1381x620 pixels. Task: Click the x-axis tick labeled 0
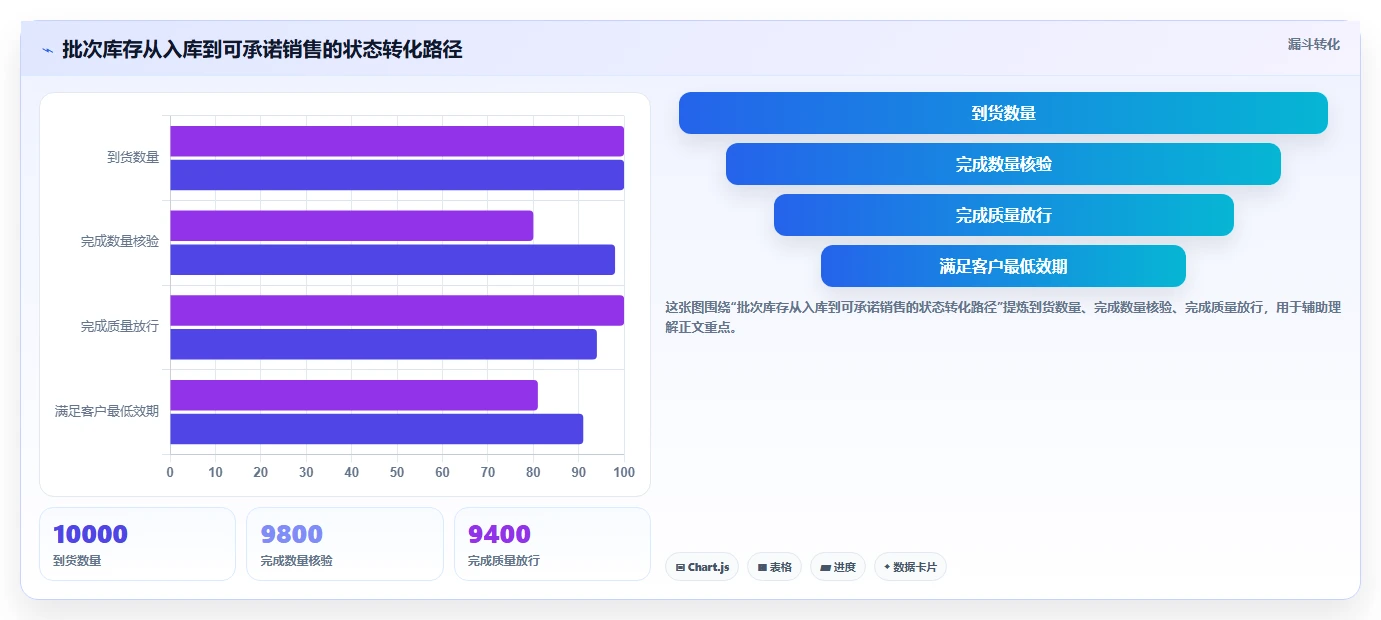(170, 472)
